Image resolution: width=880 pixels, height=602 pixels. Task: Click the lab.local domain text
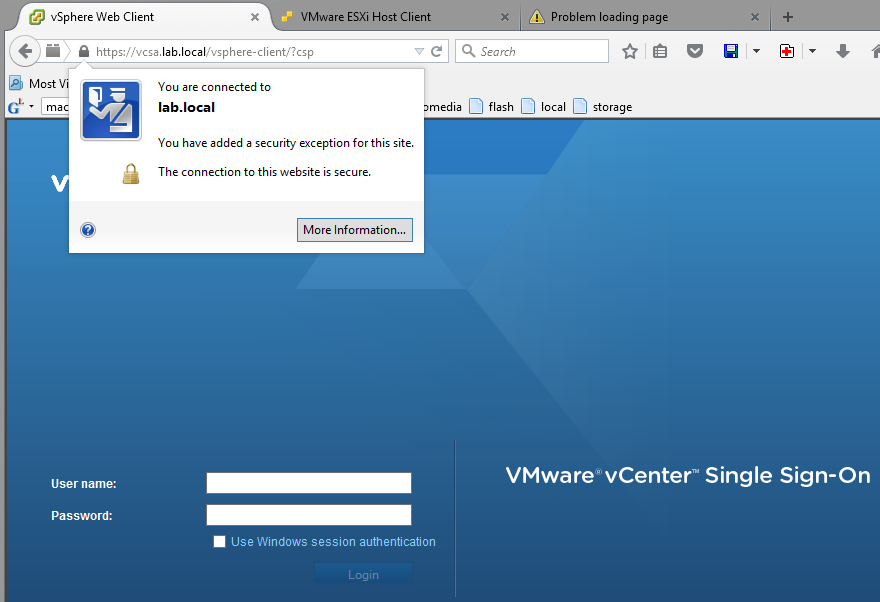pos(186,107)
